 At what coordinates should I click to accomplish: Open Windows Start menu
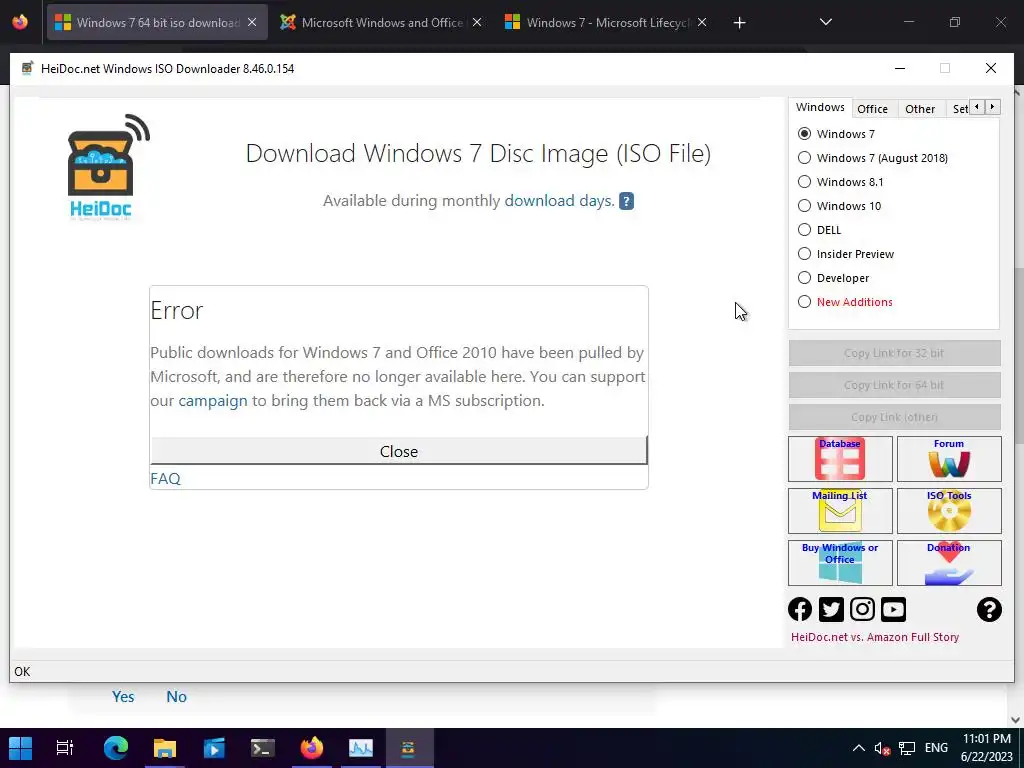[20, 748]
